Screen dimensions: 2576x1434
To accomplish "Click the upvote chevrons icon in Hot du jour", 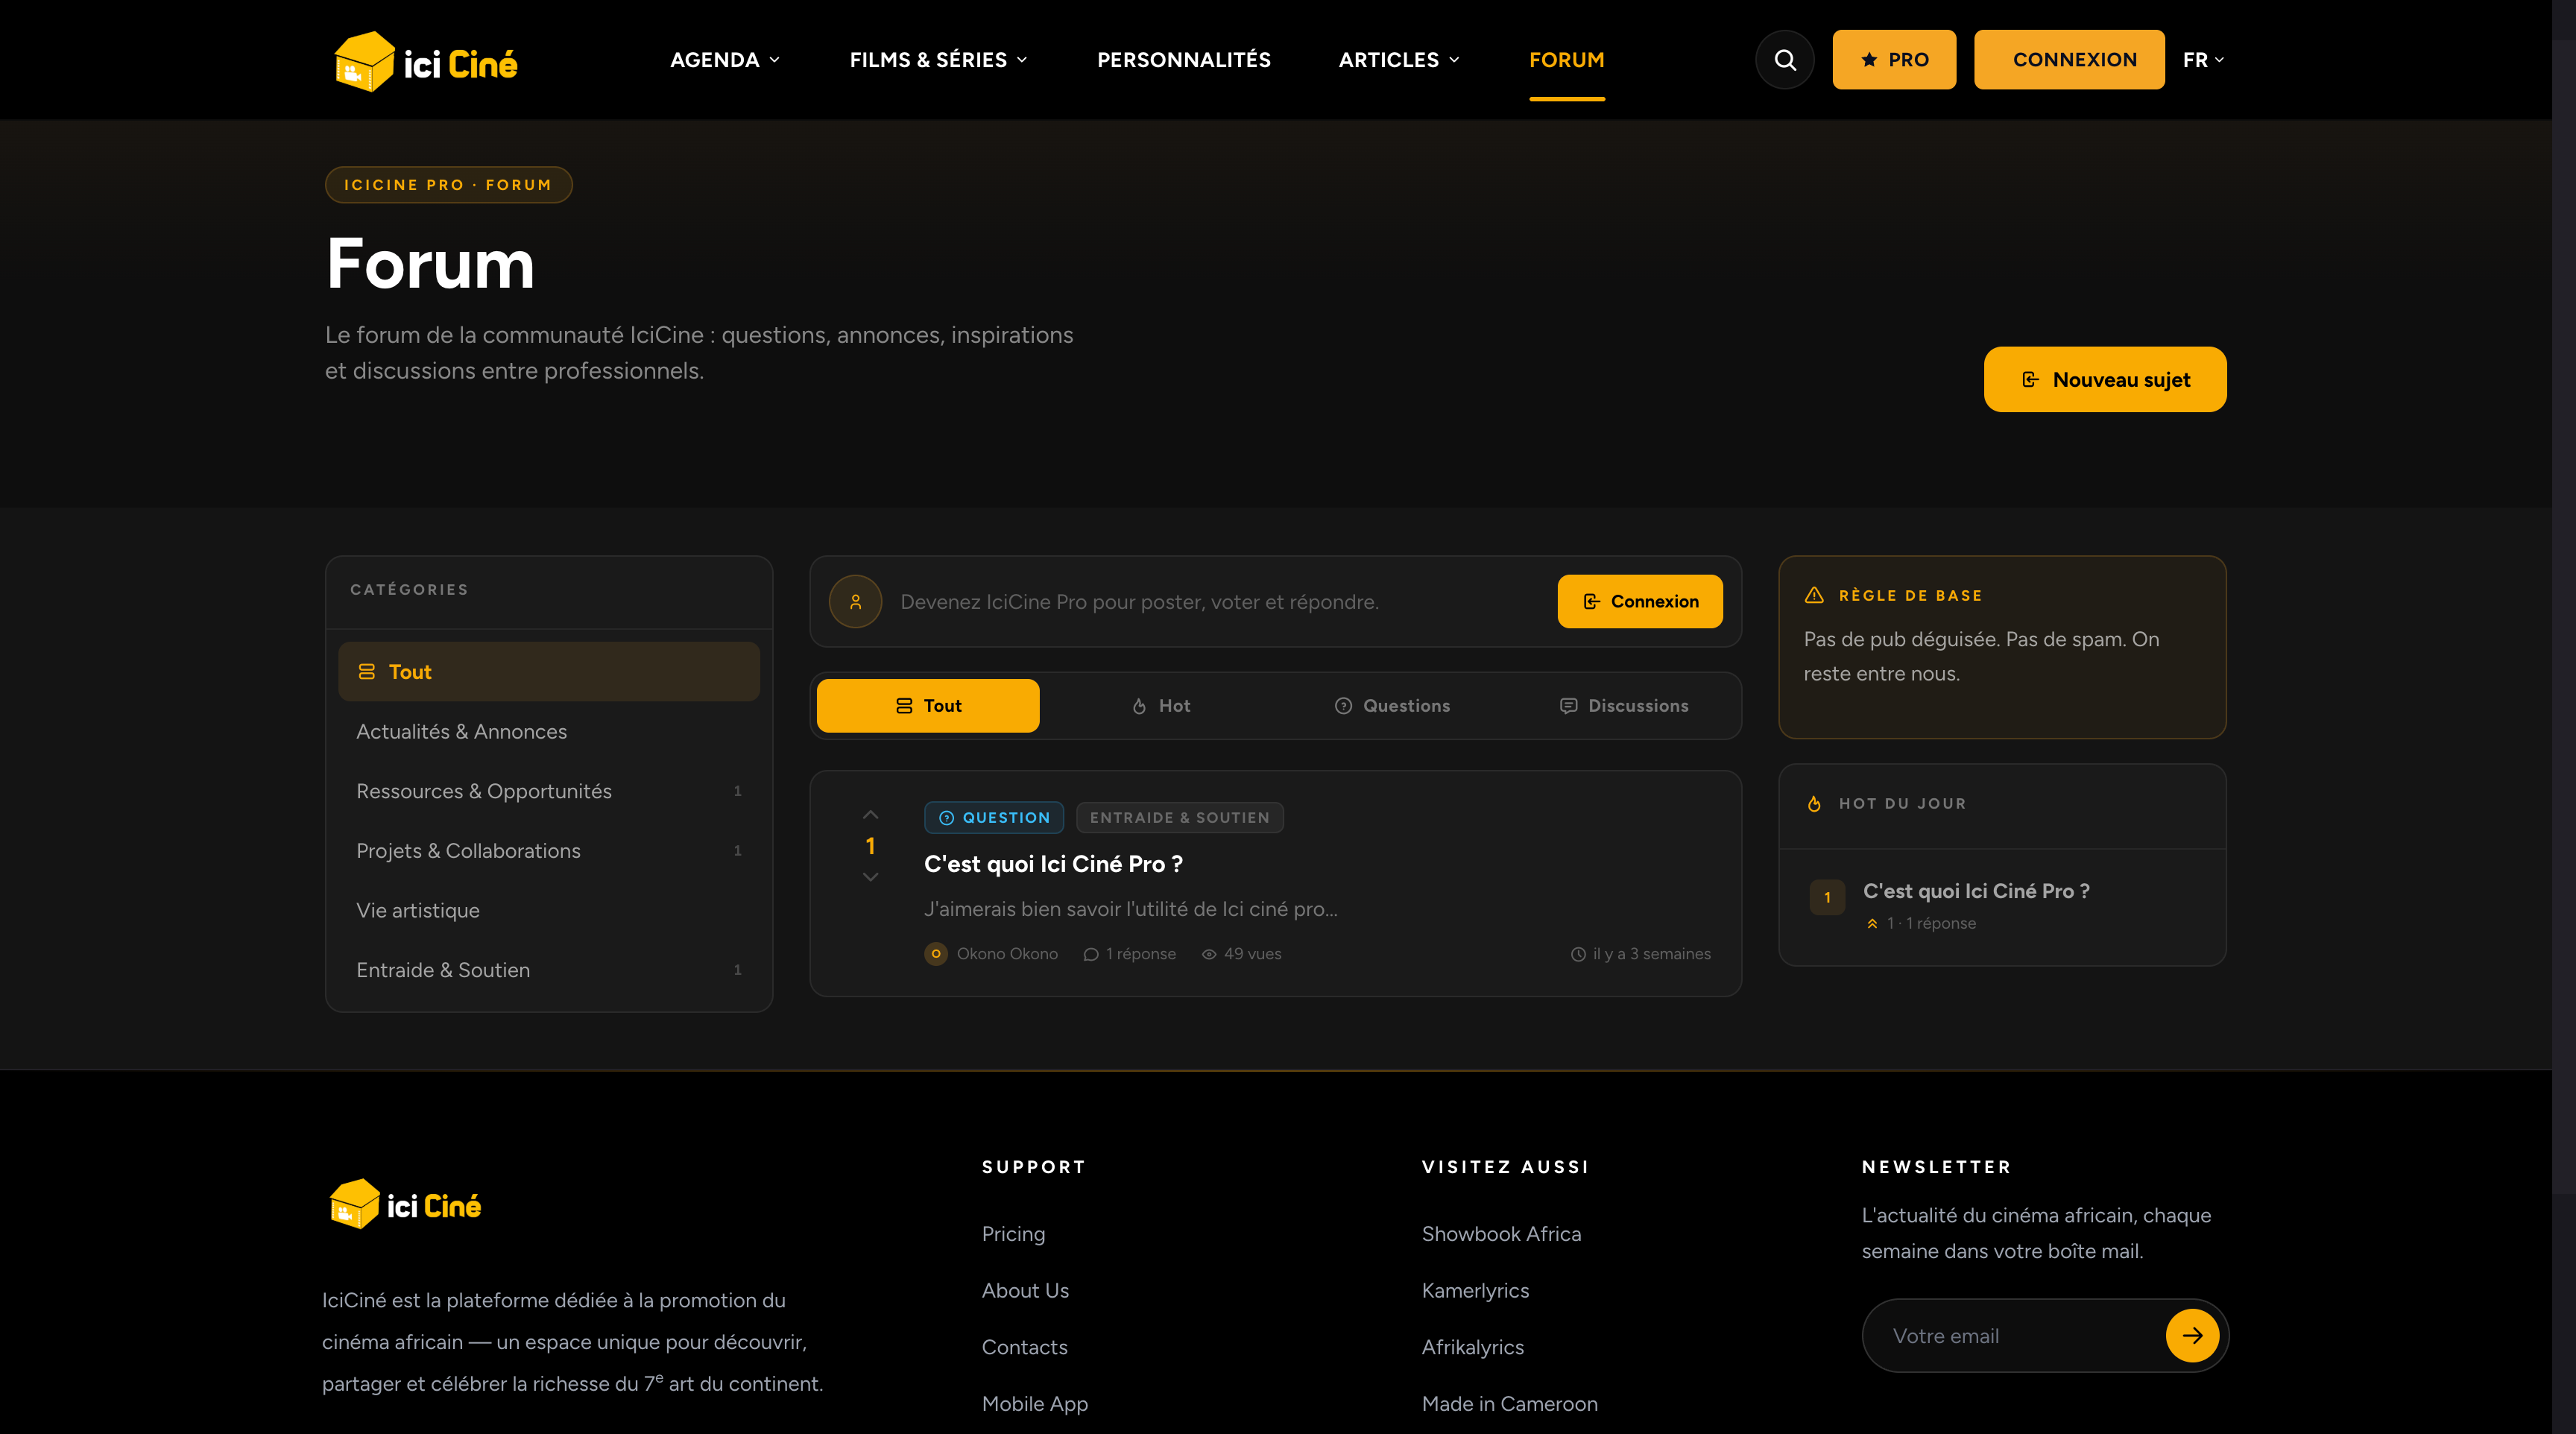I will [1871, 923].
